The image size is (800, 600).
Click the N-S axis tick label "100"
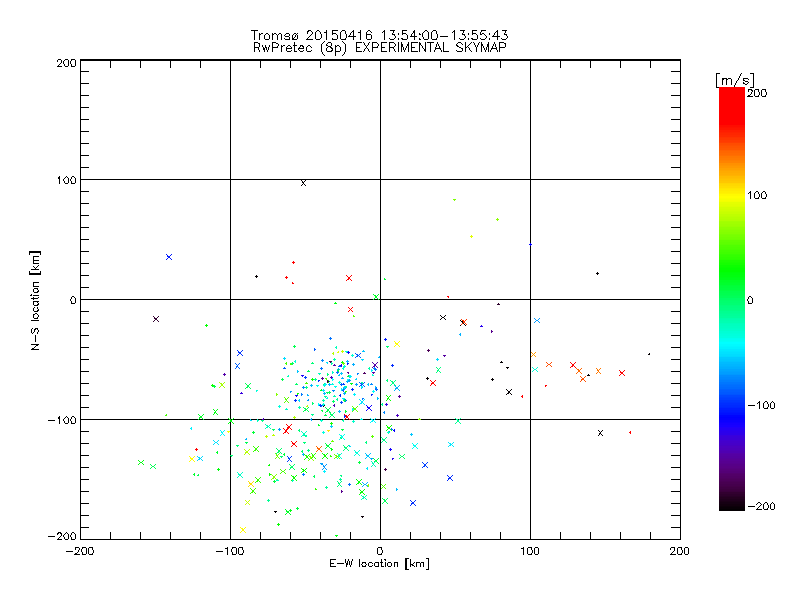pyautogui.click(x=66, y=180)
